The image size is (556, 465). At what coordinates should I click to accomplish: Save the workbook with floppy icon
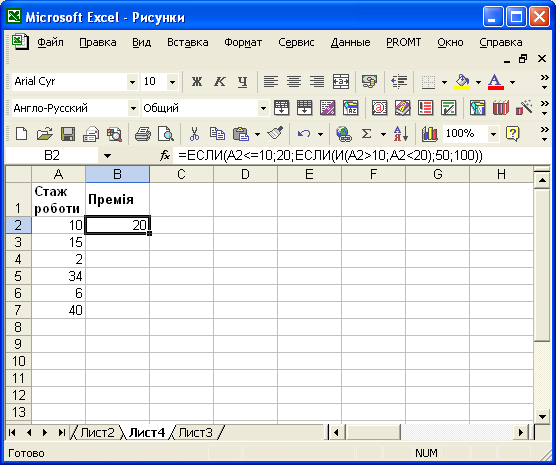click(68, 134)
